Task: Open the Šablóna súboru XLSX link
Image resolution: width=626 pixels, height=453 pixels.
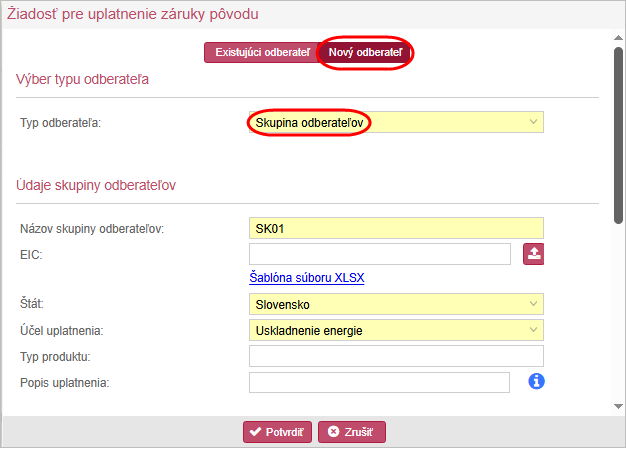Action: (x=307, y=277)
